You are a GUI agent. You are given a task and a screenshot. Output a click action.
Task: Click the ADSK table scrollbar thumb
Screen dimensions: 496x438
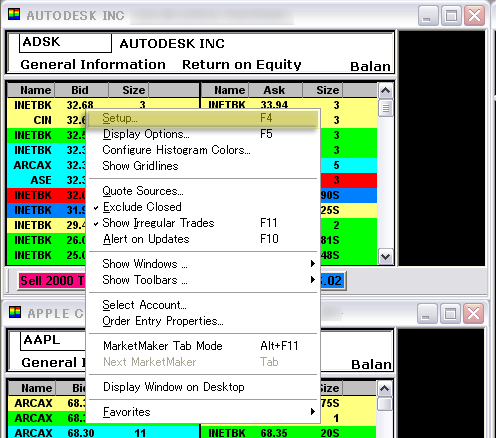pyautogui.click(x=385, y=108)
